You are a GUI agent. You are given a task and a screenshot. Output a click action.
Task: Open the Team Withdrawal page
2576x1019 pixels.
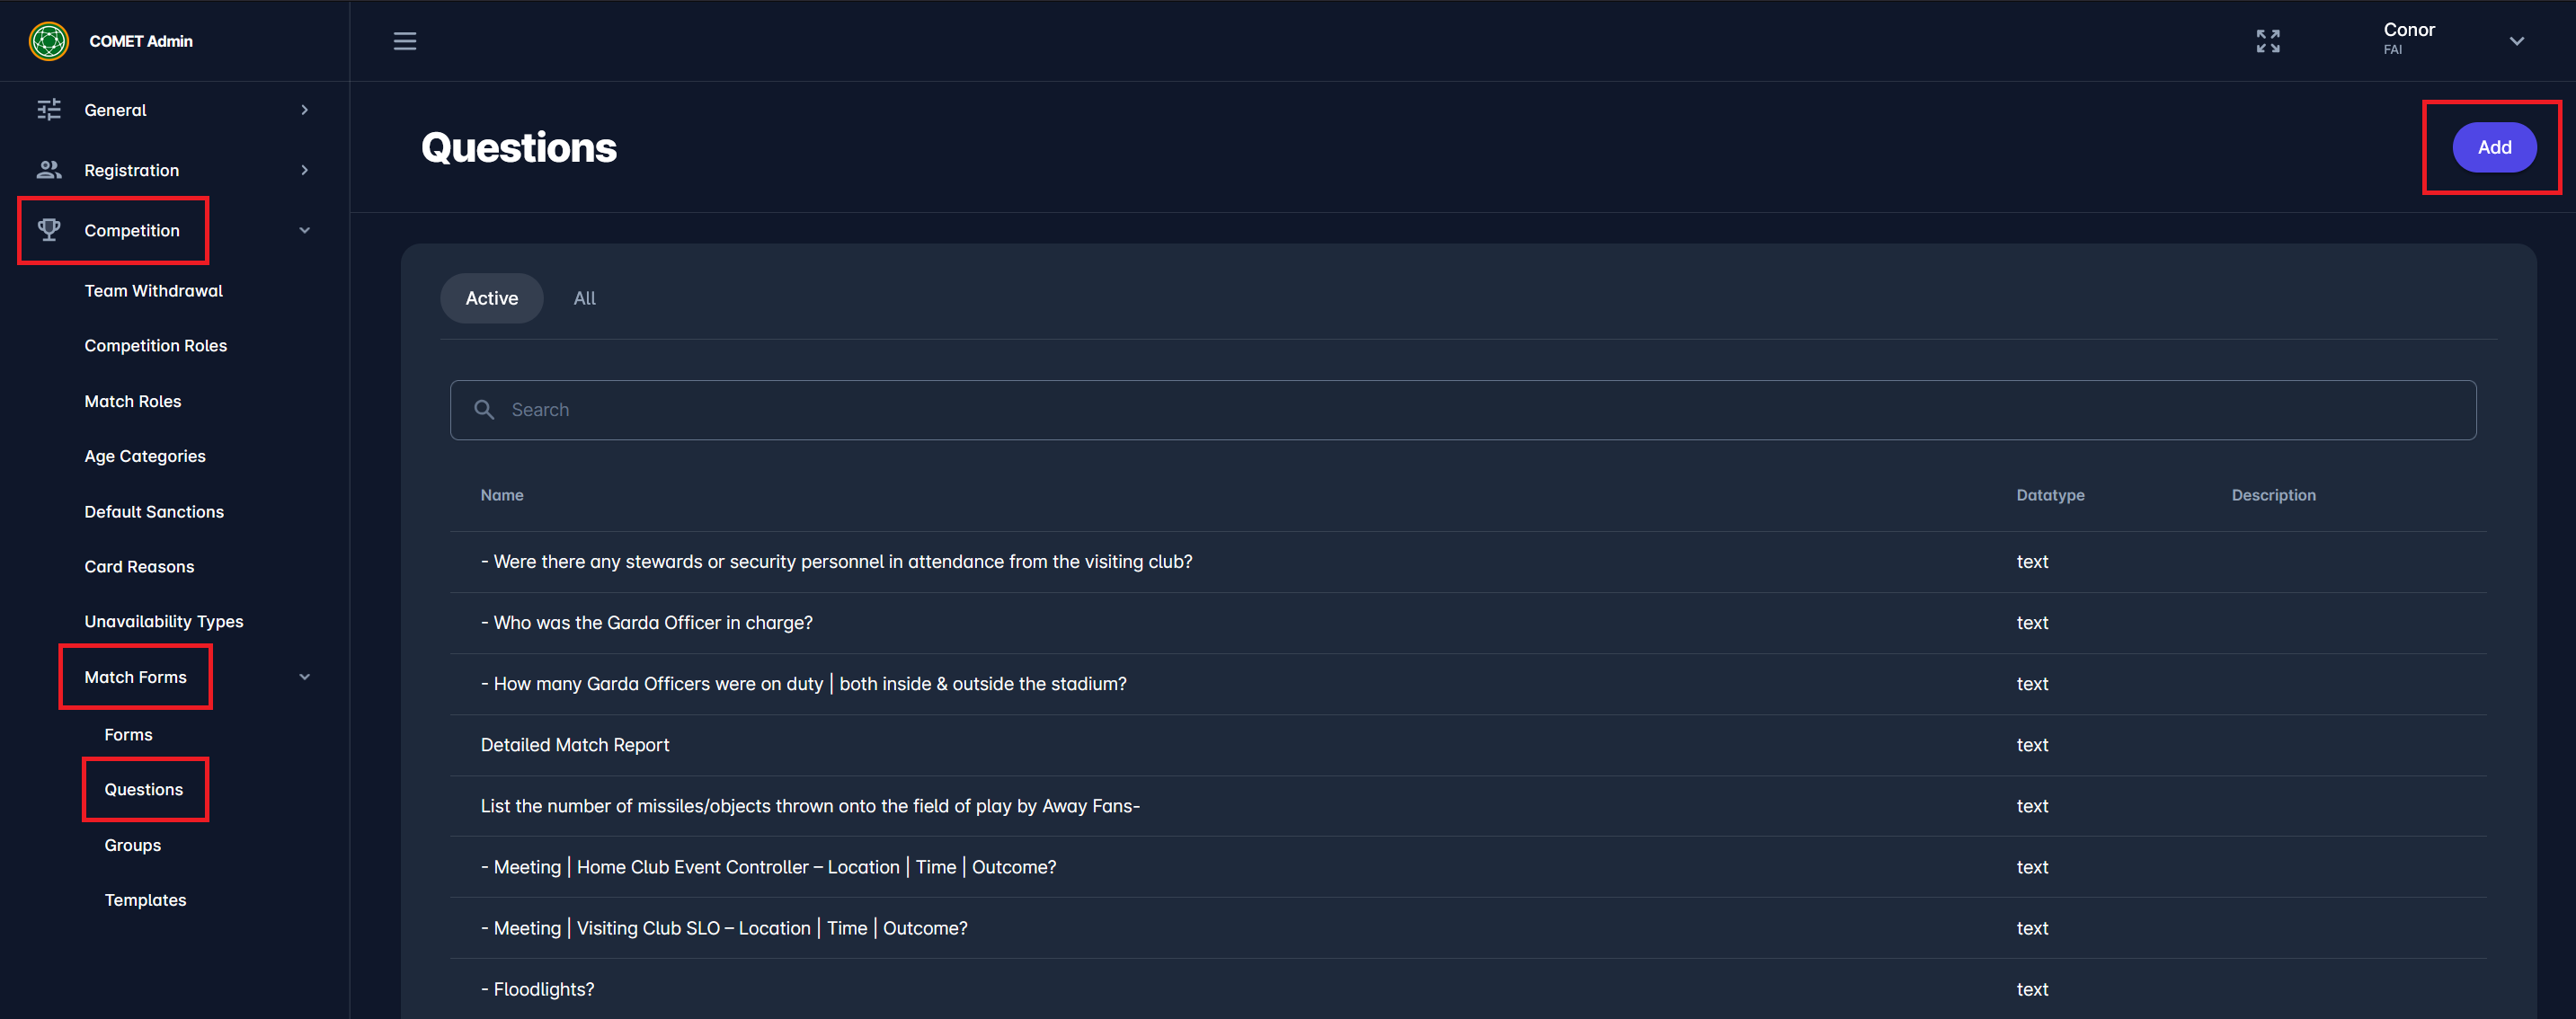[153, 291]
